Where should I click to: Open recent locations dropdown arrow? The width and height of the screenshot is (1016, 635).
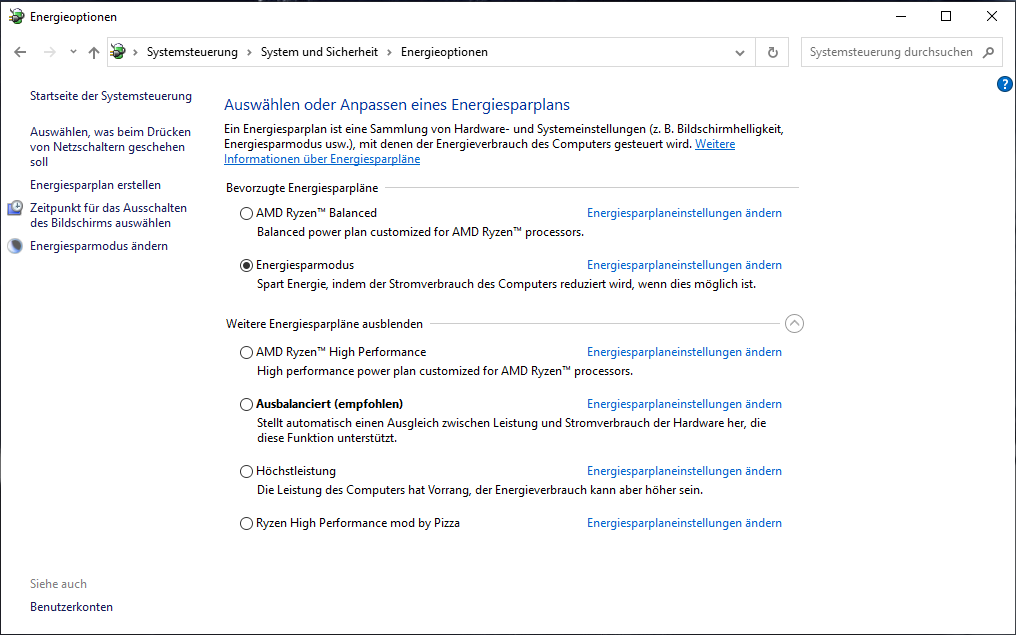[x=73, y=52]
